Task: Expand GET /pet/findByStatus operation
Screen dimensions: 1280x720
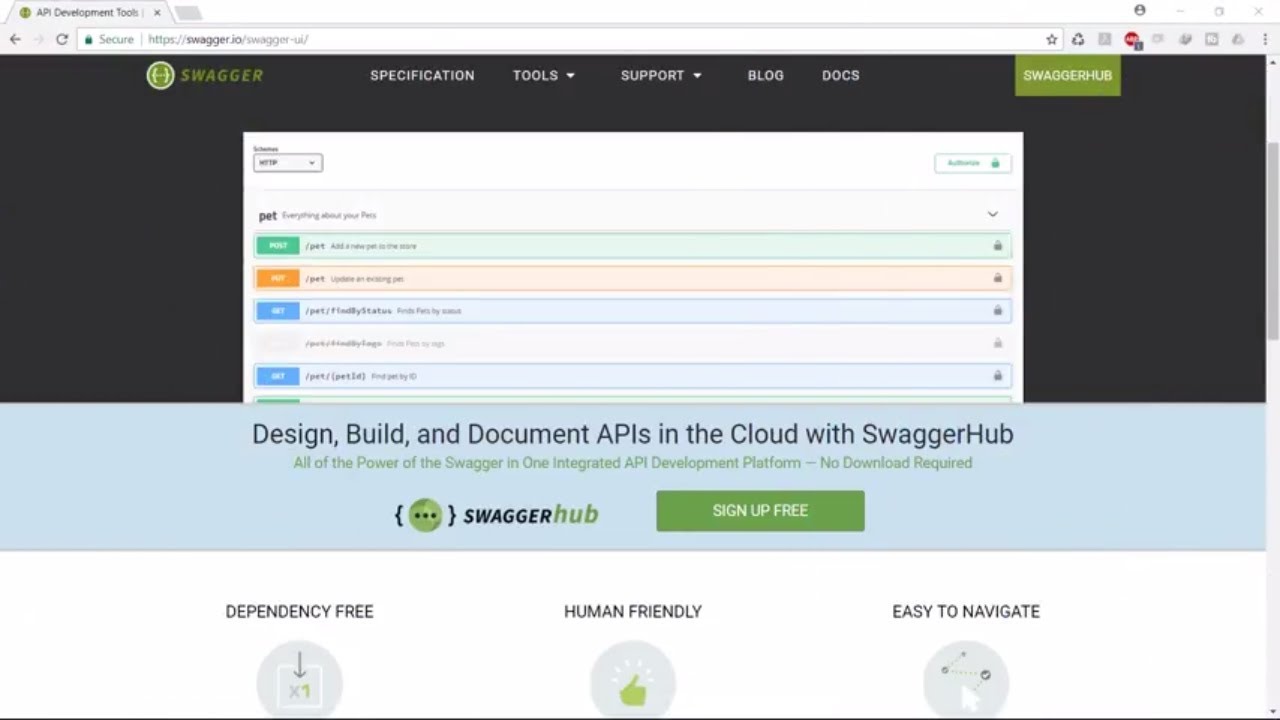Action: (x=633, y=310)
